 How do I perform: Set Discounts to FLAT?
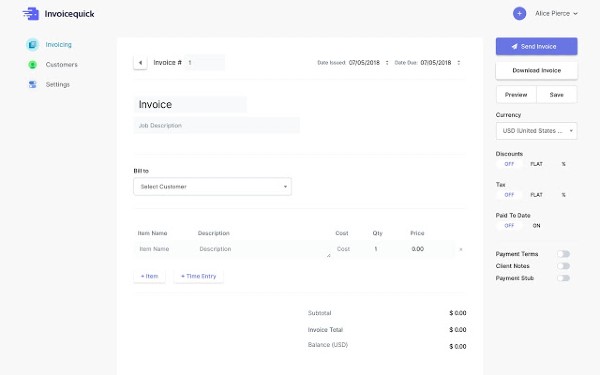pyautogui.click(x=536, y=164)
